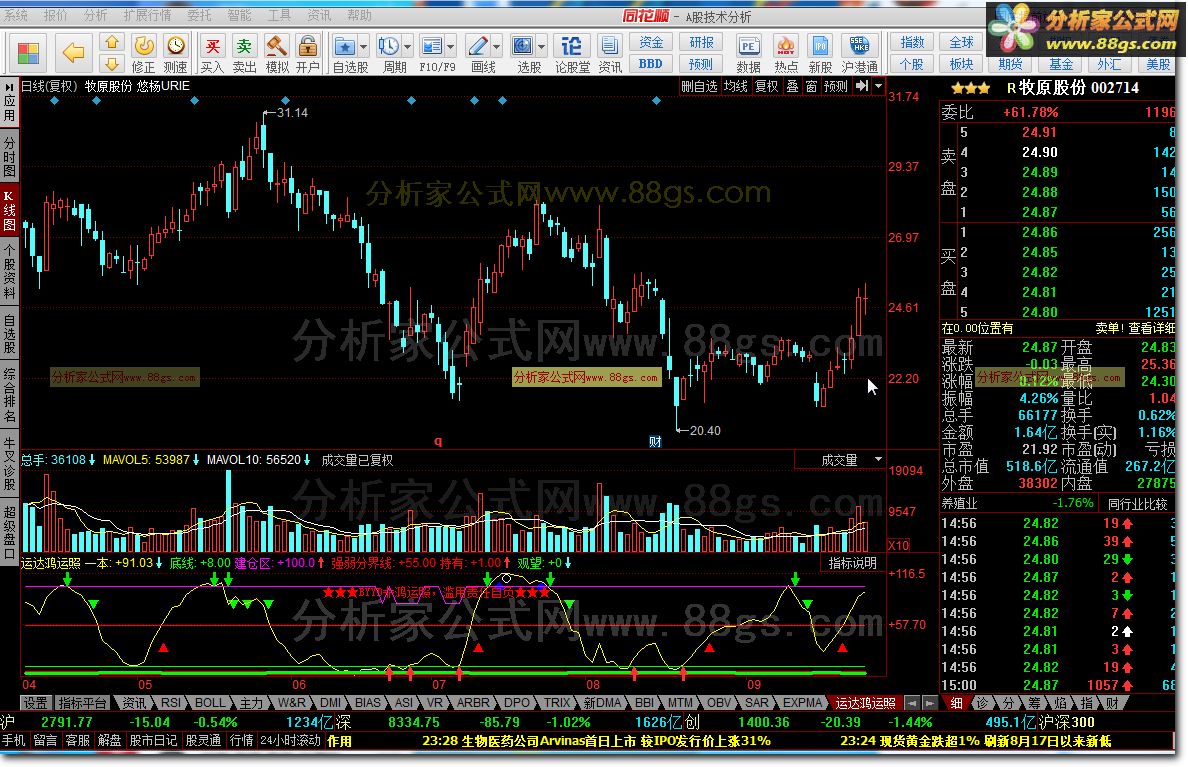The width and height of the screenshot is (1188, 767).
Task: Open the 修正 correction tool
Action: click(x=143, y=54)
